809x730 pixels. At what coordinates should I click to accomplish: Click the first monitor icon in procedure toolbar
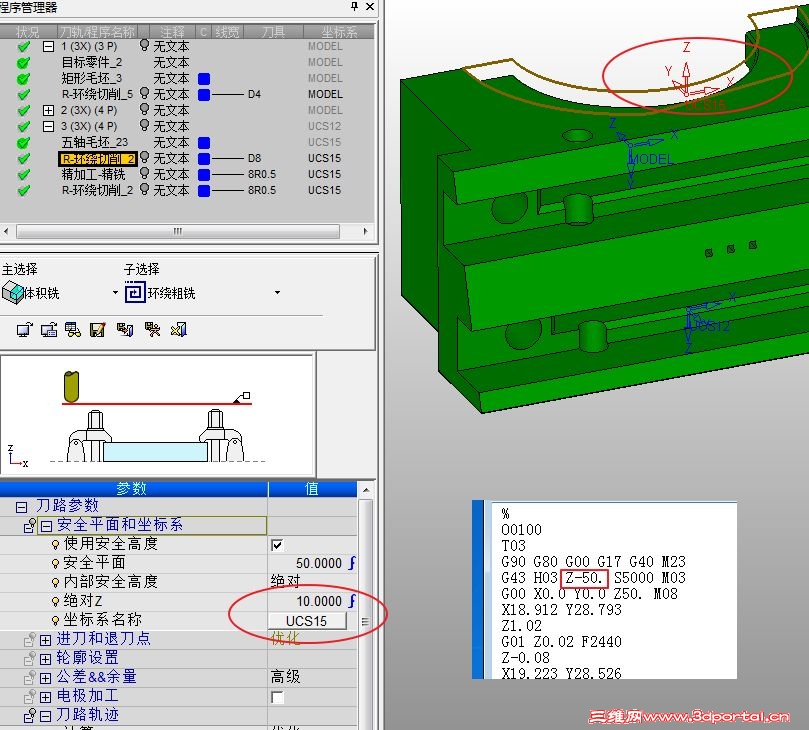[24, 329]
